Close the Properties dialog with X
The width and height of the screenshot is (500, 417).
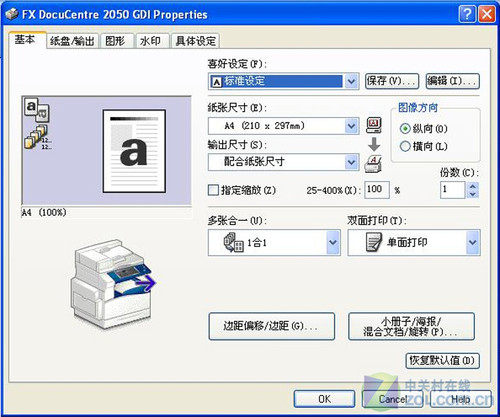point(486,14)
